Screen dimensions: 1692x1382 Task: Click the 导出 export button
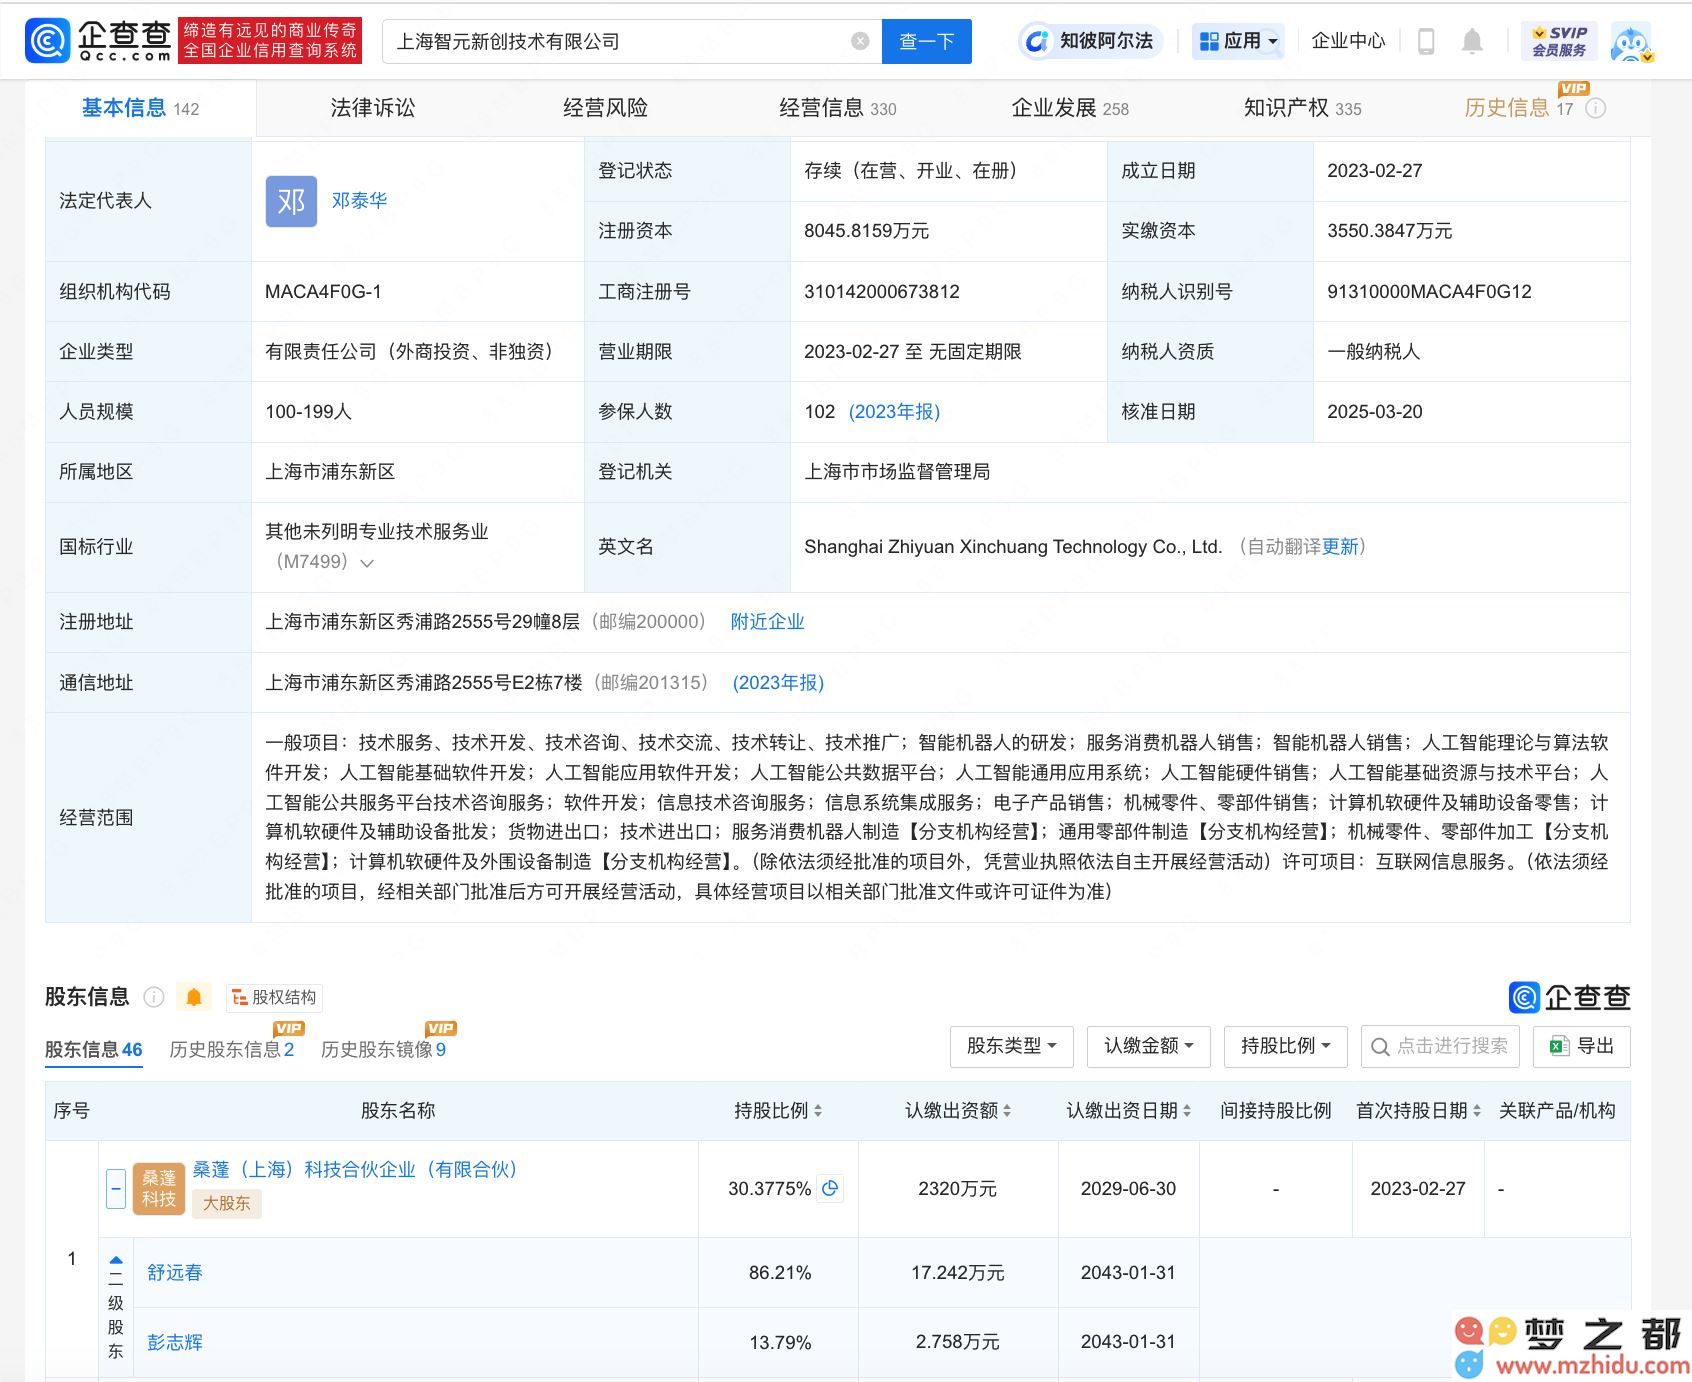1582,1046
